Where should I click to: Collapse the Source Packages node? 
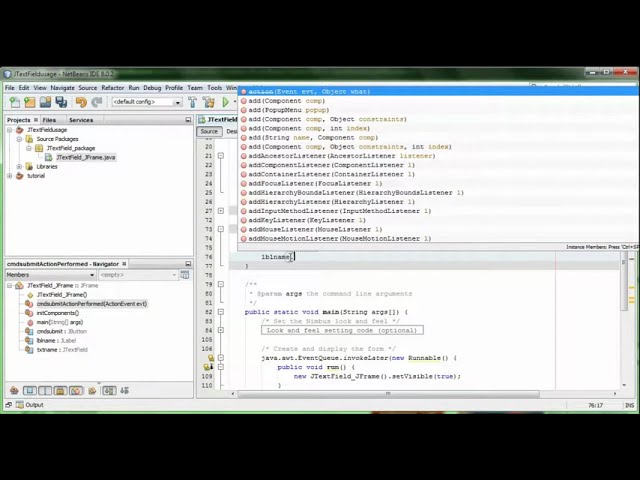(x=19, y=139)
